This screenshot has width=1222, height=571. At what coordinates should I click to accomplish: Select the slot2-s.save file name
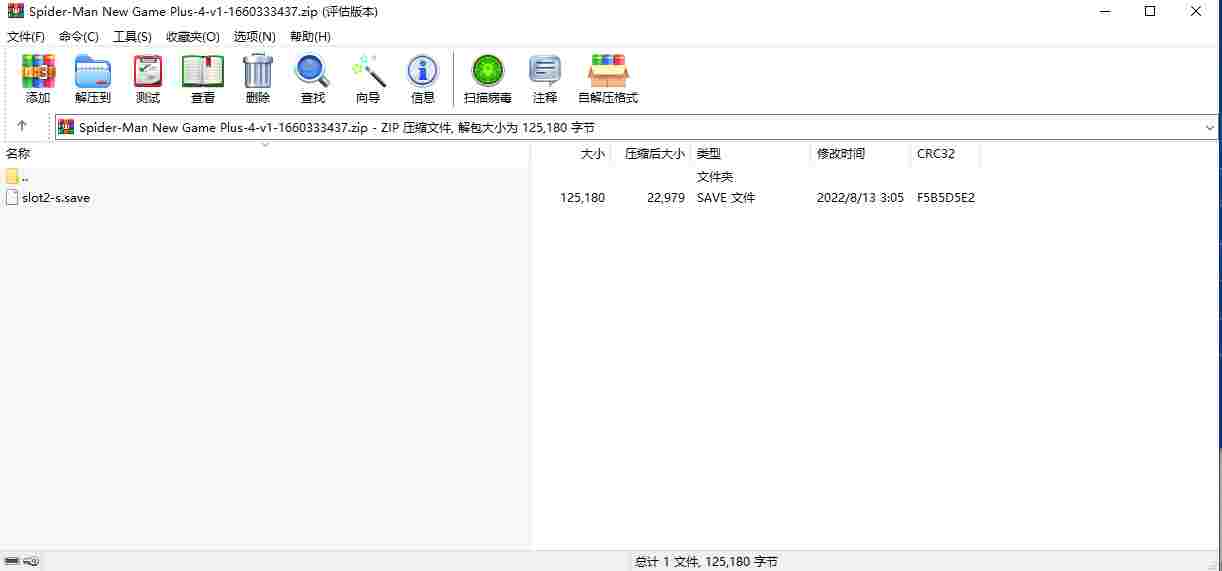[x=56, y=198]
